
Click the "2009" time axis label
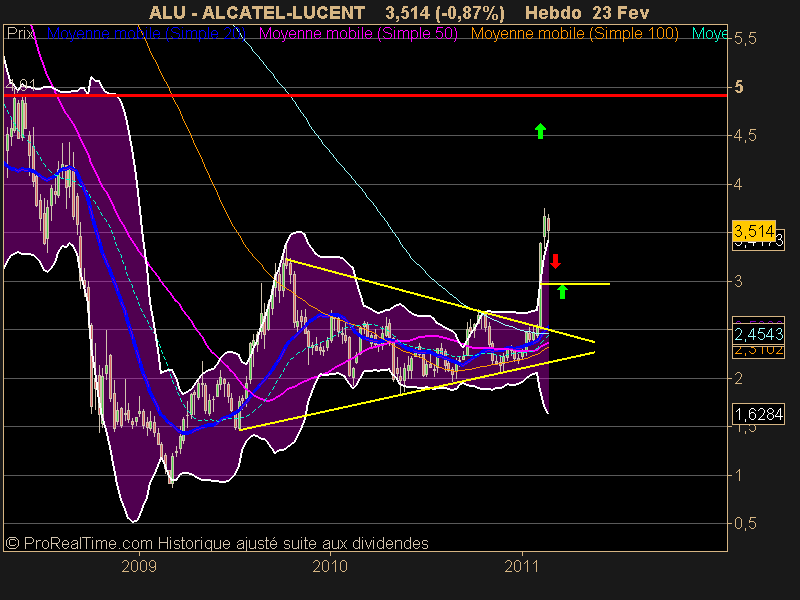pos(139,566)
